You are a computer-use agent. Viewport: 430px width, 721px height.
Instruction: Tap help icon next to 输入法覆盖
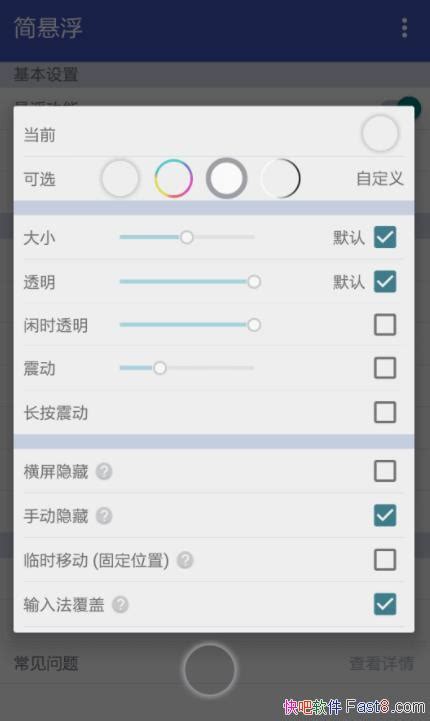click(x=120, y=604)
